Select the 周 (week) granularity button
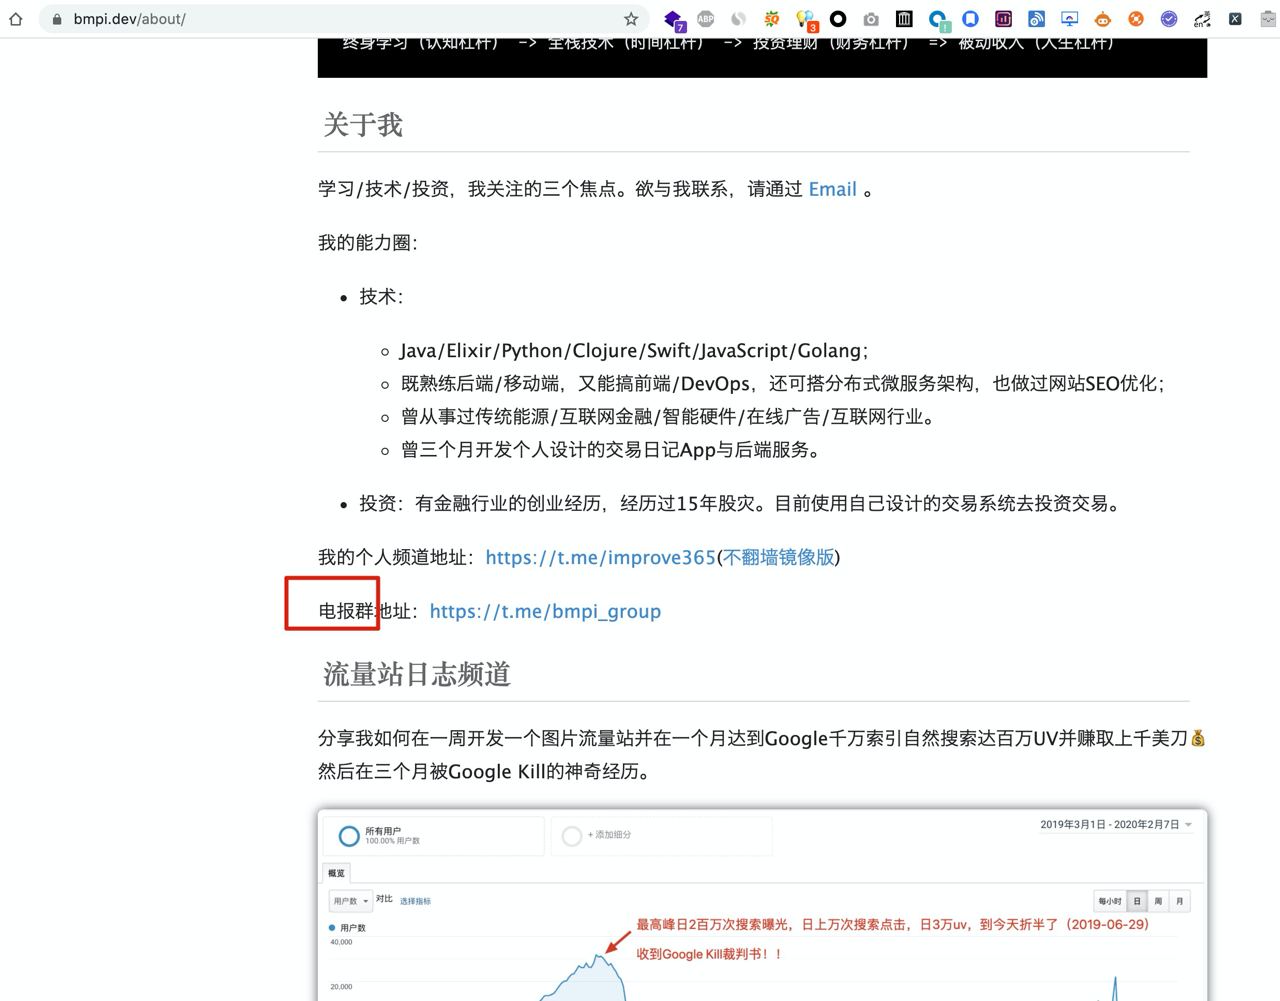The width and height of the screenshot is (1280, 1001). click(1158, 901)
